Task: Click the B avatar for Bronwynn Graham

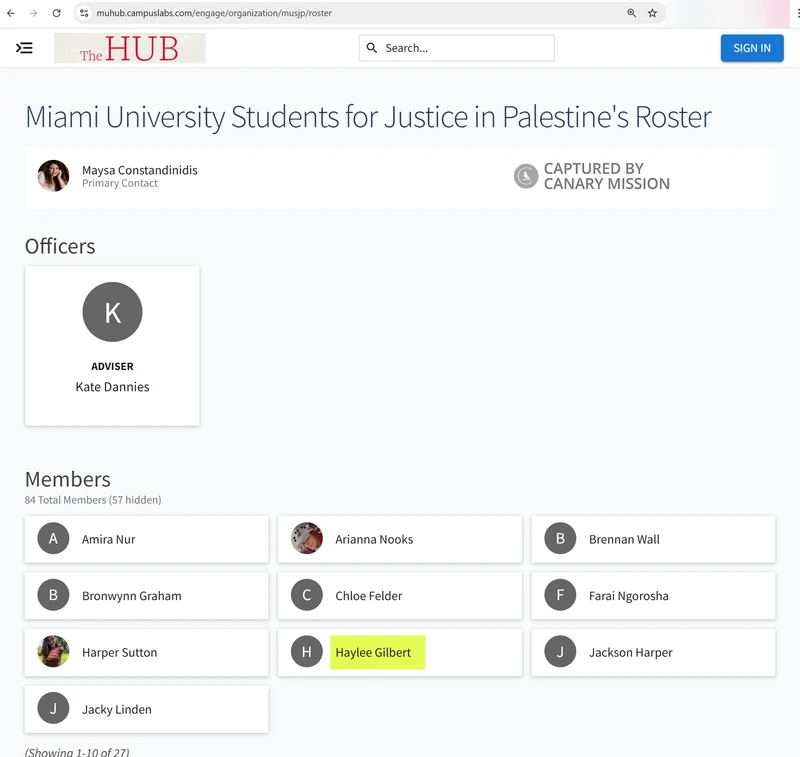Action: [53, 595]
